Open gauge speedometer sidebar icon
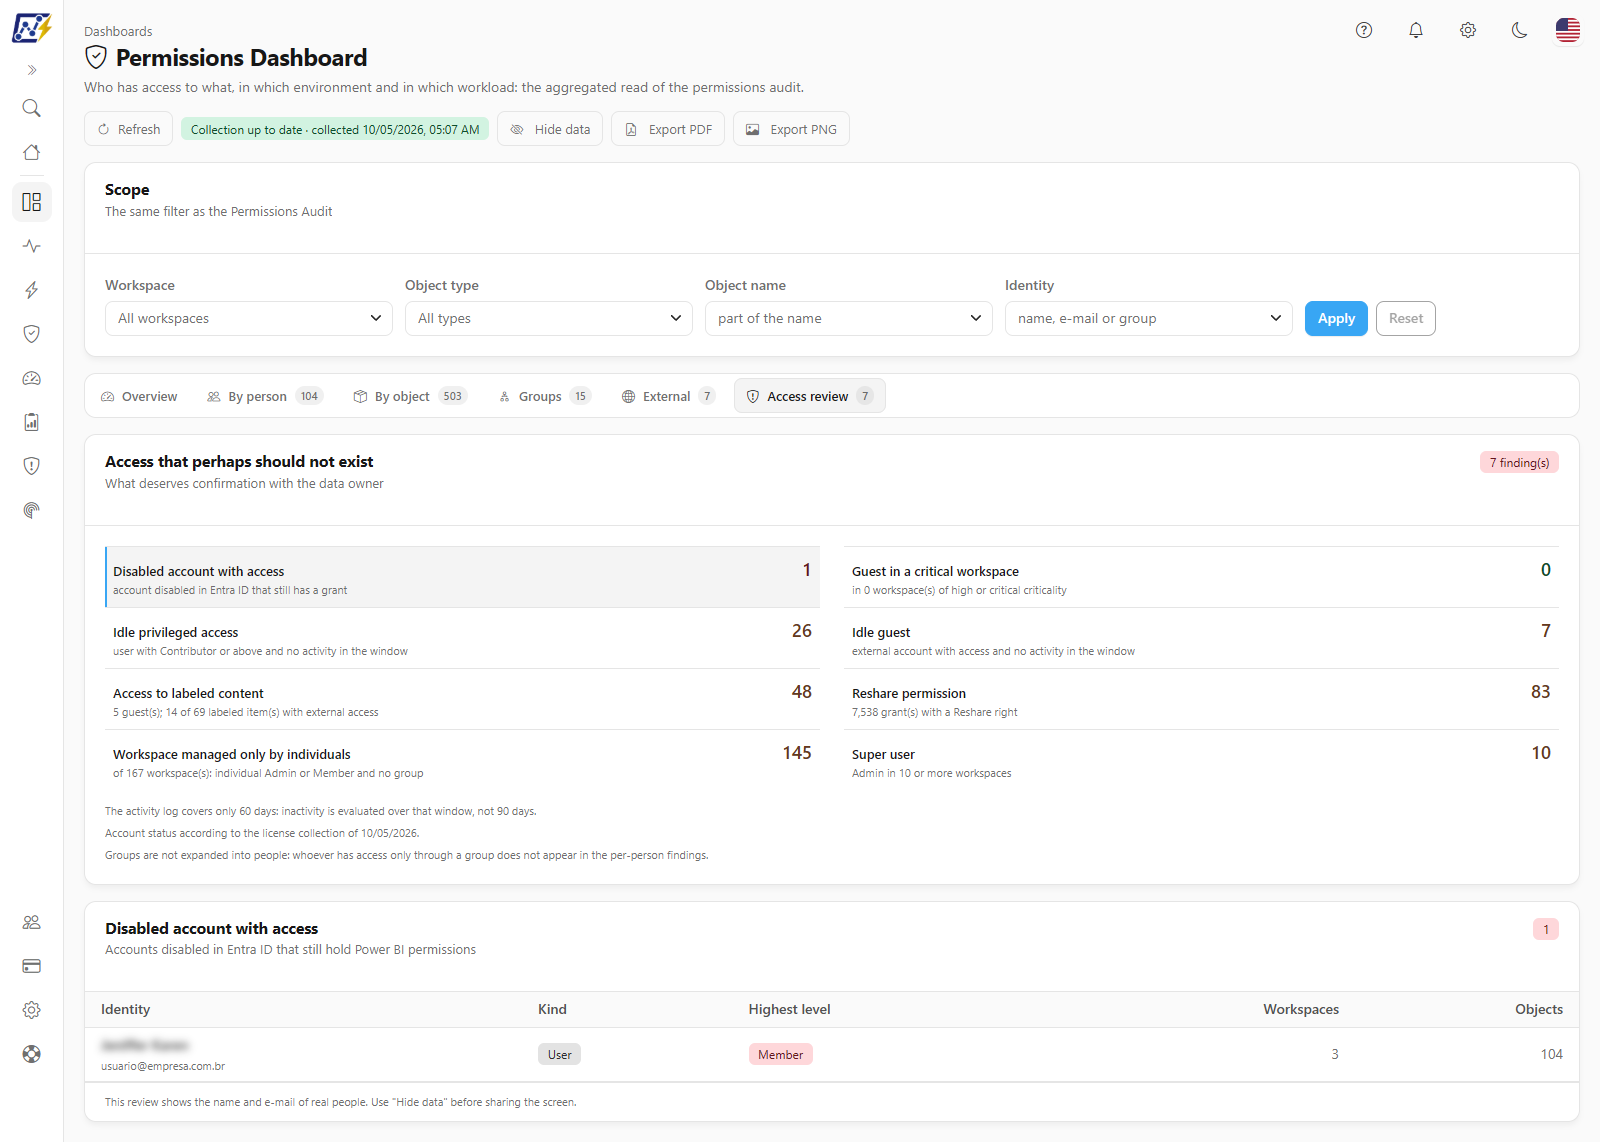The width and height of the screenshot is (1600, 1142). [32, 378]
